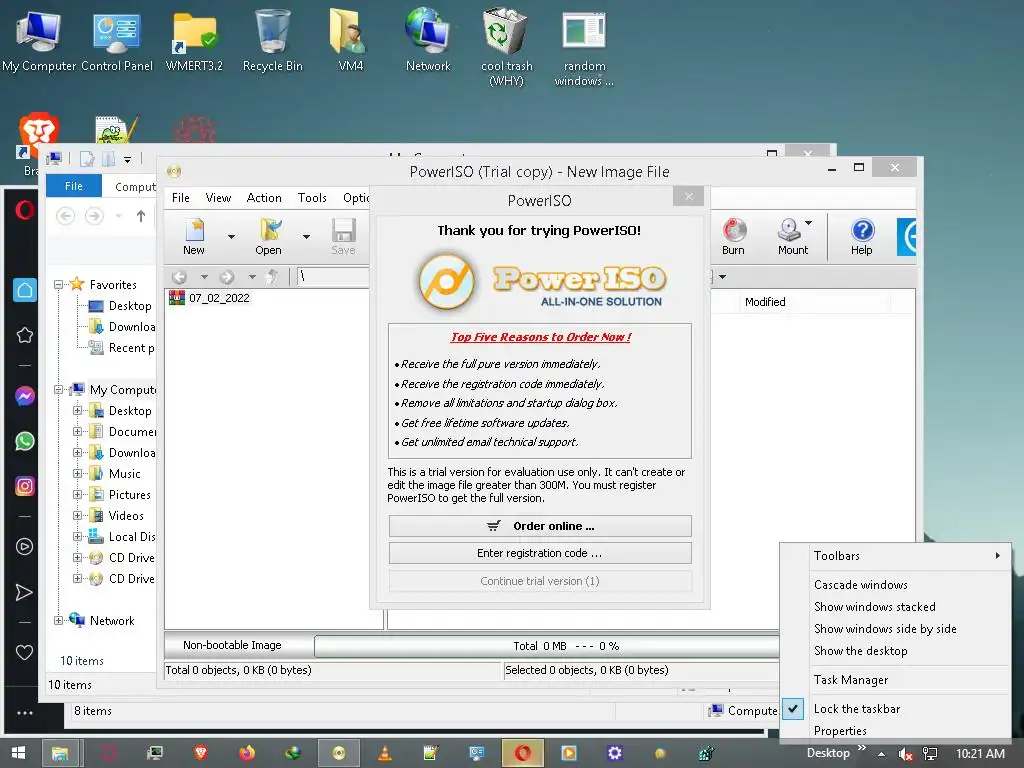Open the Control Panel desktop icon
Viewport: 1024px width, 768px height.
coord(117,40)
